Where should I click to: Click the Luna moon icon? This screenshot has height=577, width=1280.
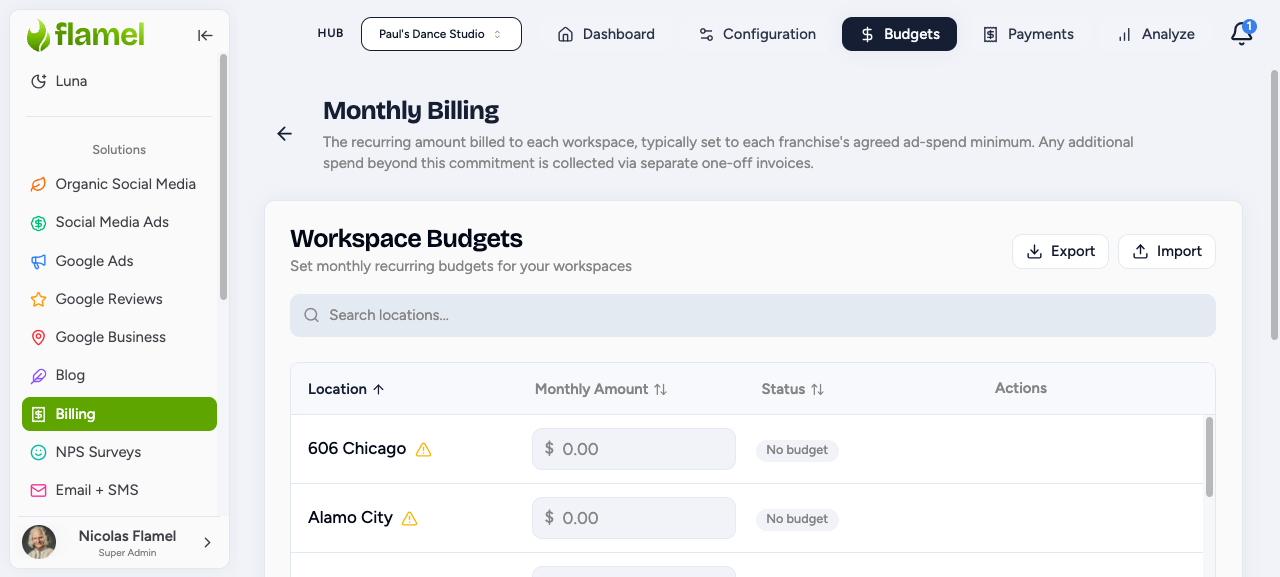(x=39, y=81)
